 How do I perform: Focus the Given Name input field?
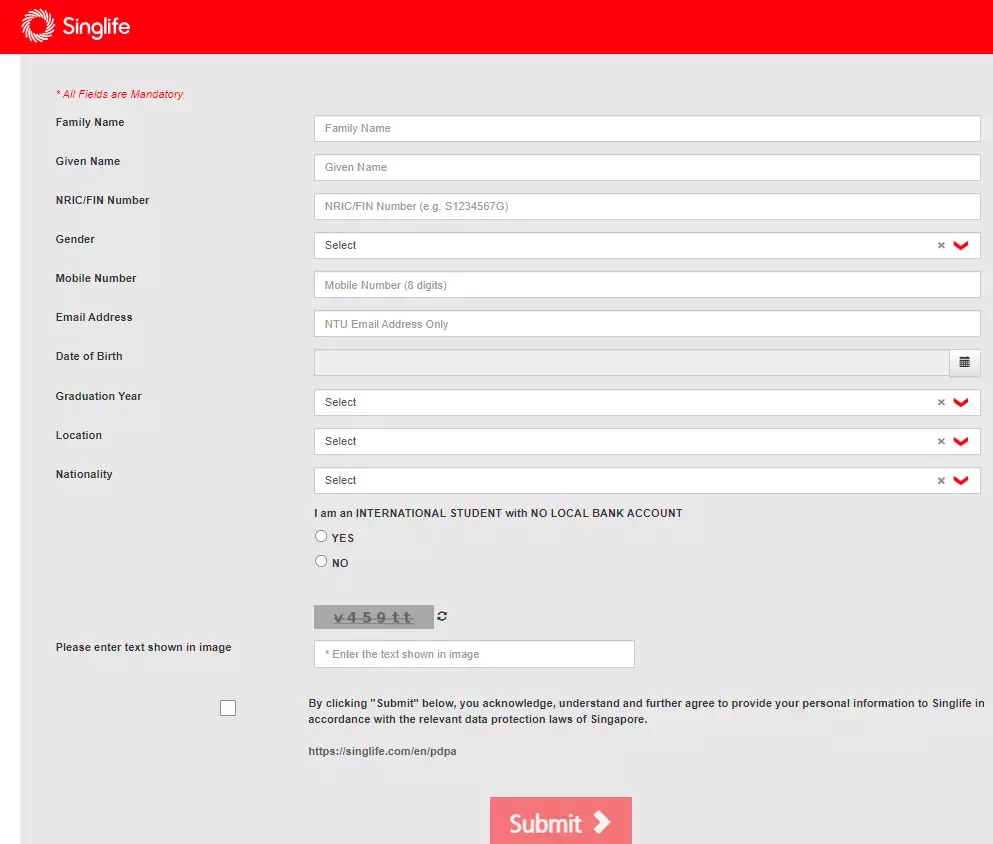click(647, 168)
